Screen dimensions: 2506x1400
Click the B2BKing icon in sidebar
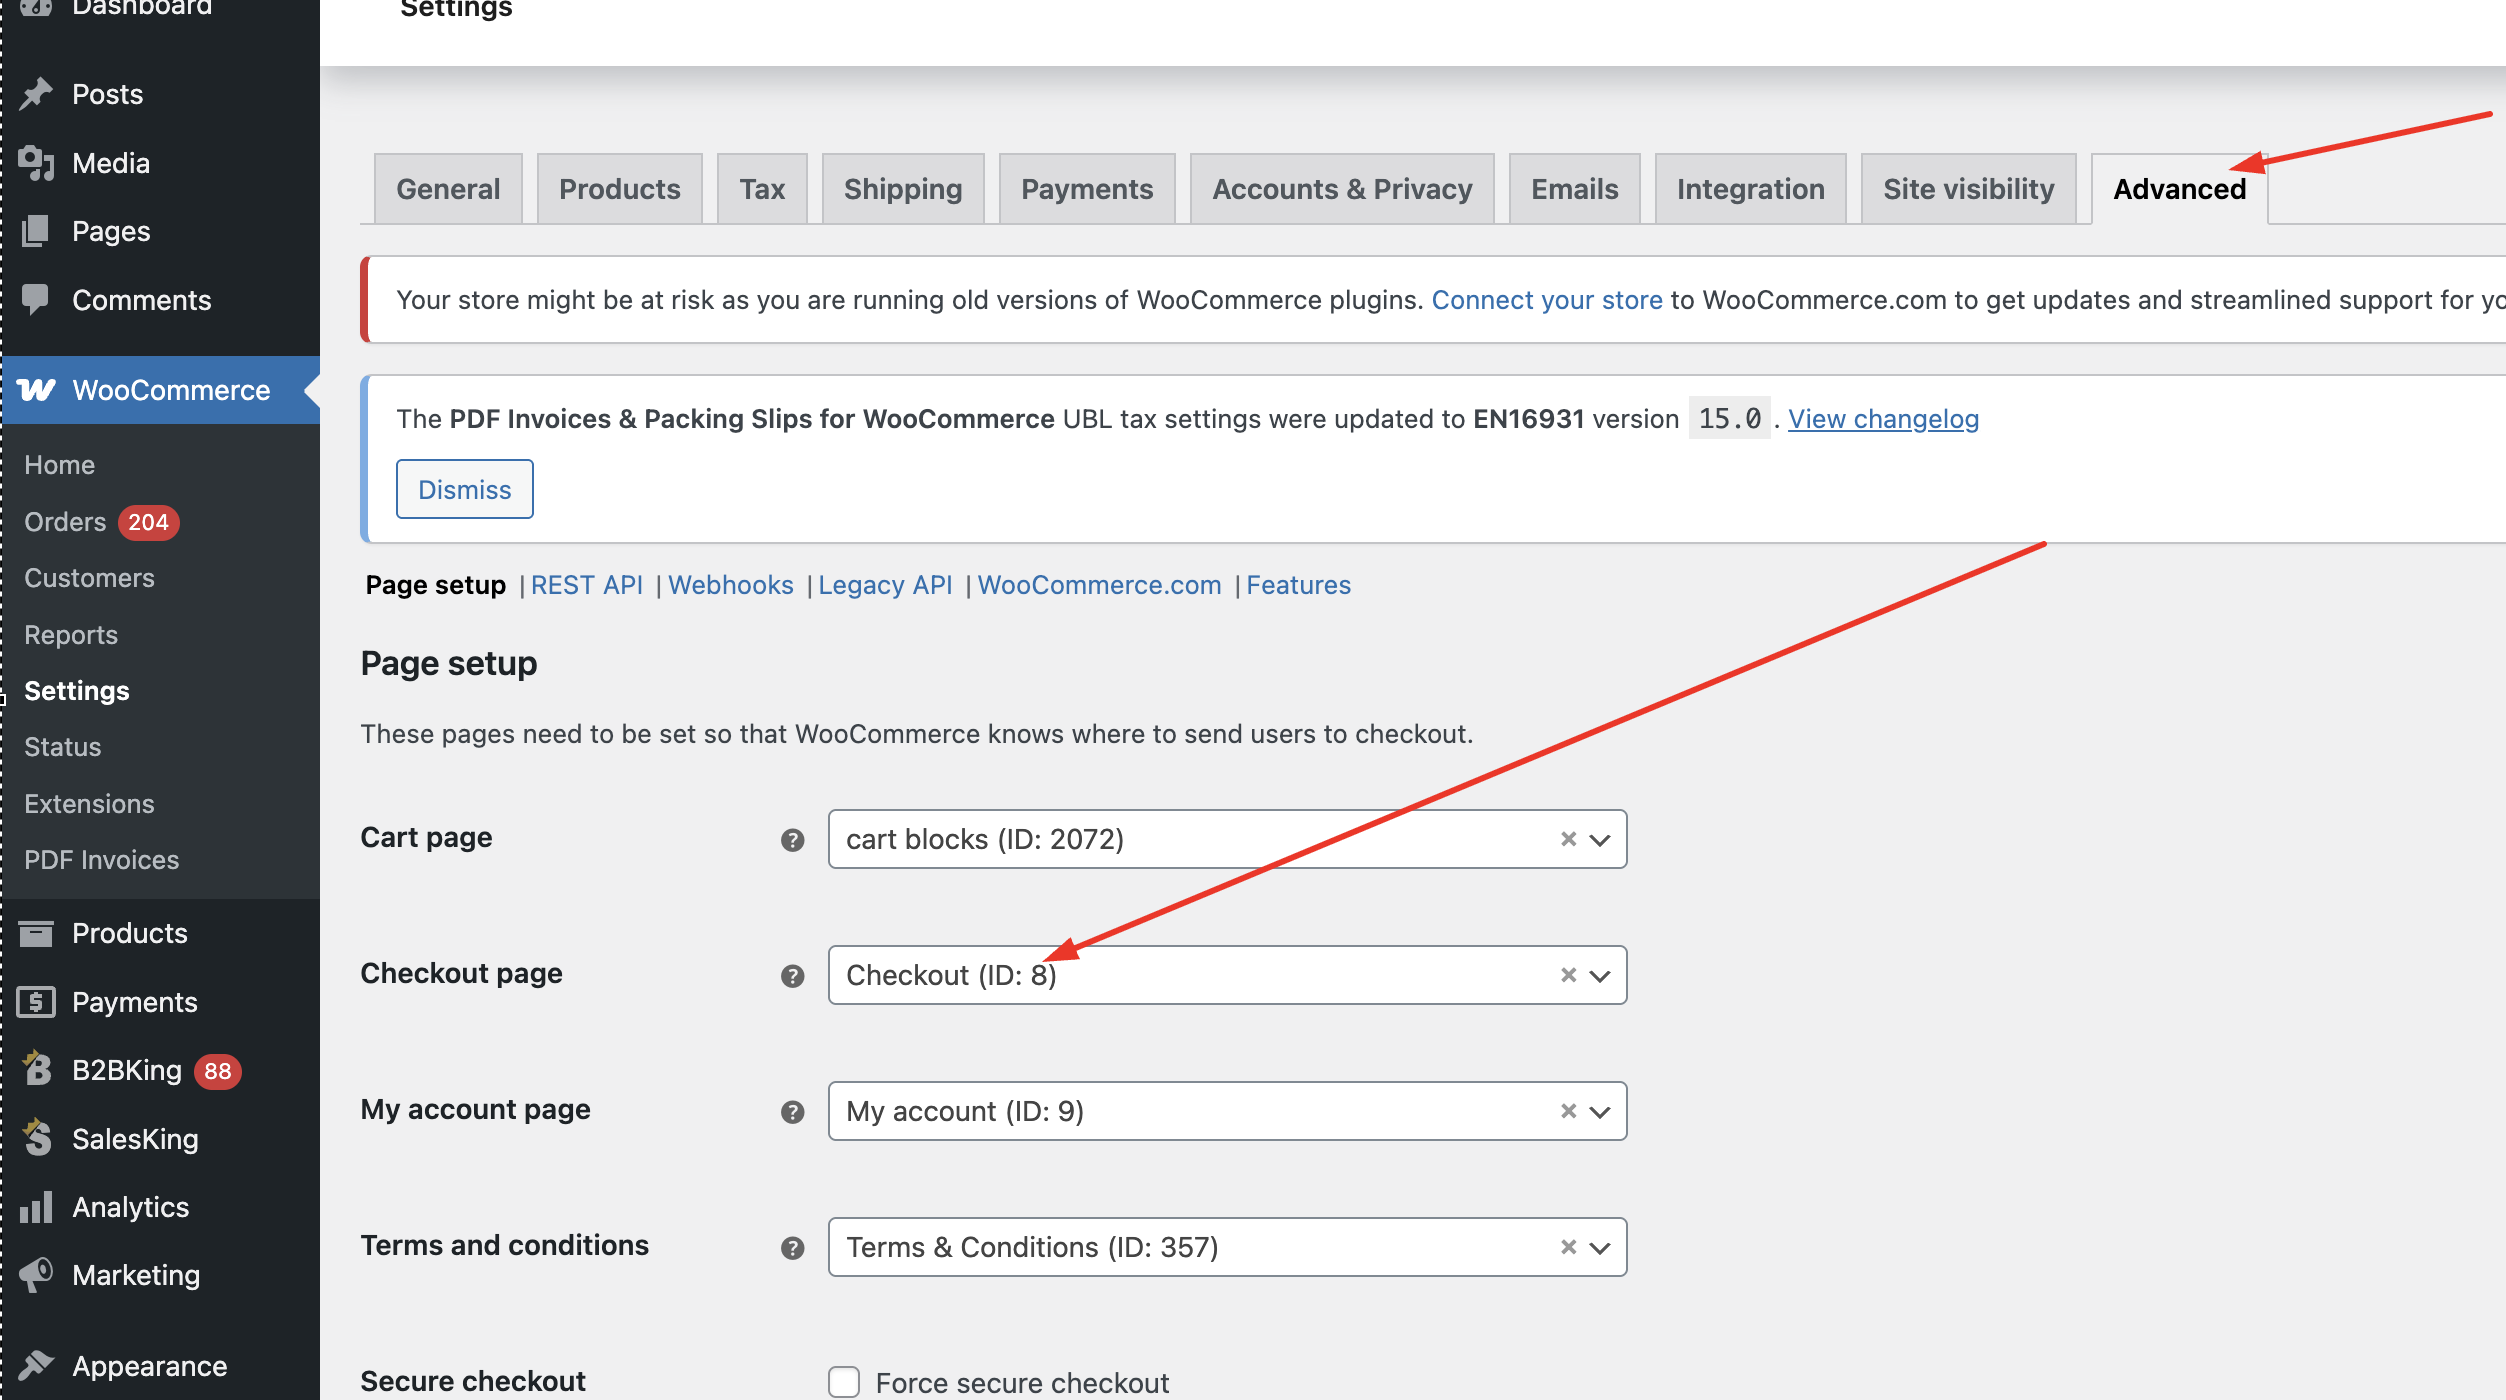36,1070
